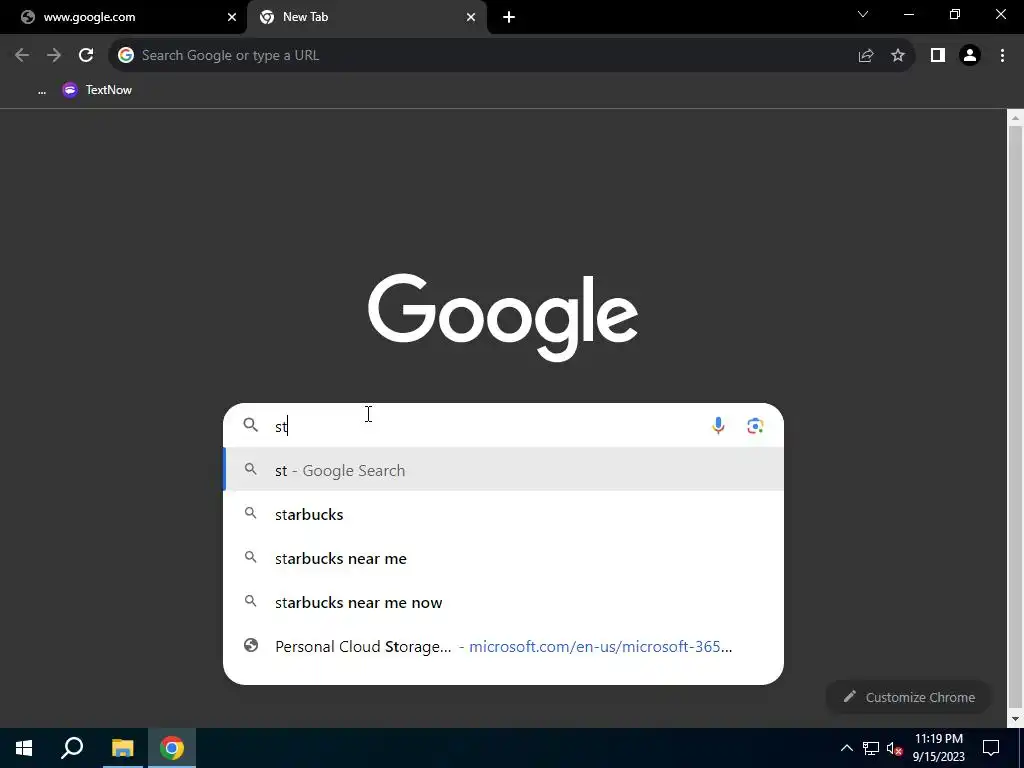Click Chrome icon in taskbar
This screenshot has width=1024, height=768.
pos(172,748)
